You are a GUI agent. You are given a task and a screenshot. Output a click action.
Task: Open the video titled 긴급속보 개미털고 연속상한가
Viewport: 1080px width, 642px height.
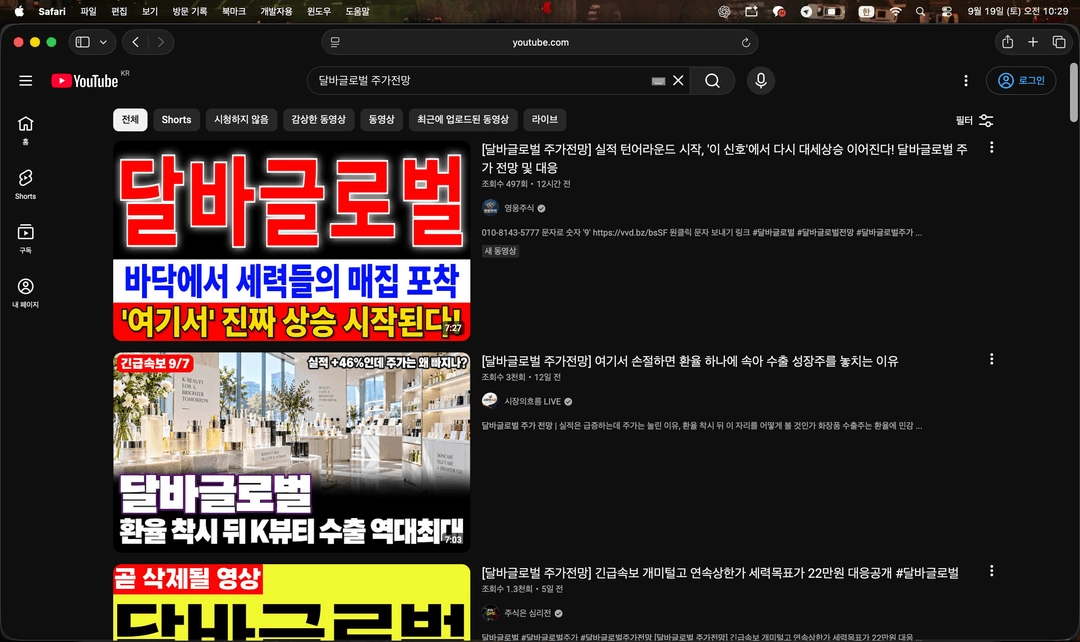(720, 572)
